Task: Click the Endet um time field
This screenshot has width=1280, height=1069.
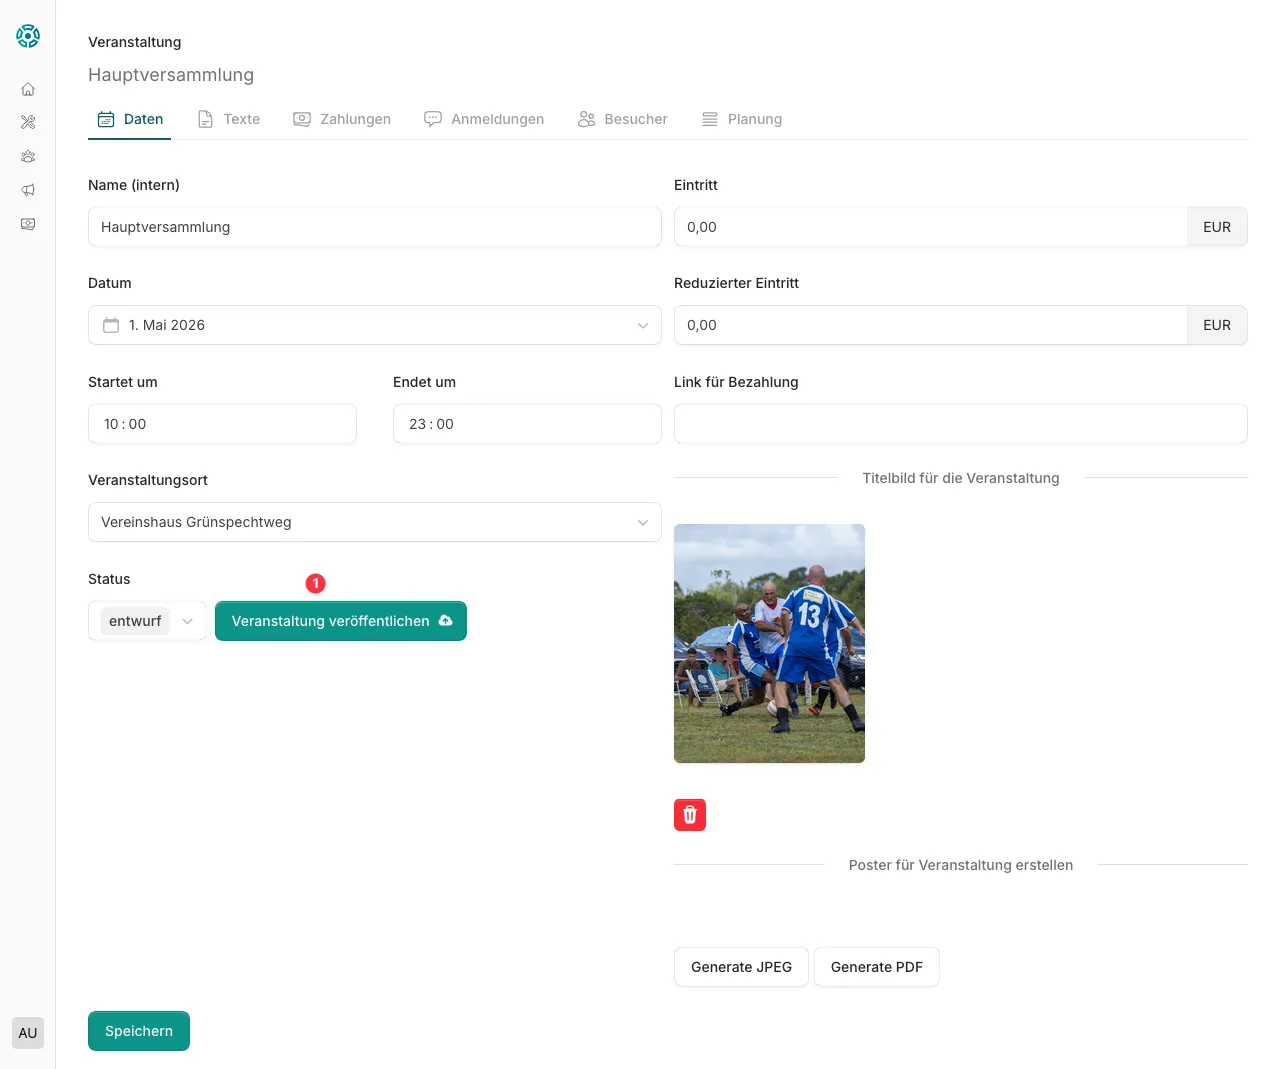Action: [527, 424]
